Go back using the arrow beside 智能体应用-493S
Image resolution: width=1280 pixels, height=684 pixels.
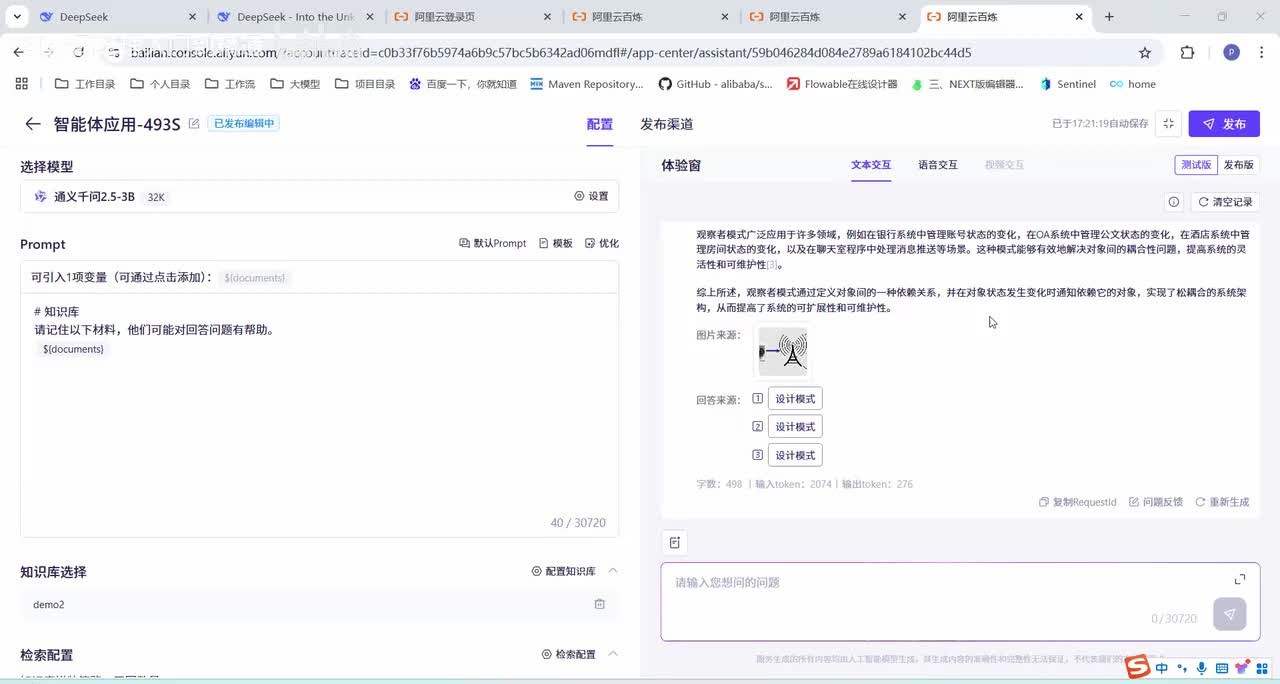point(33,124)
